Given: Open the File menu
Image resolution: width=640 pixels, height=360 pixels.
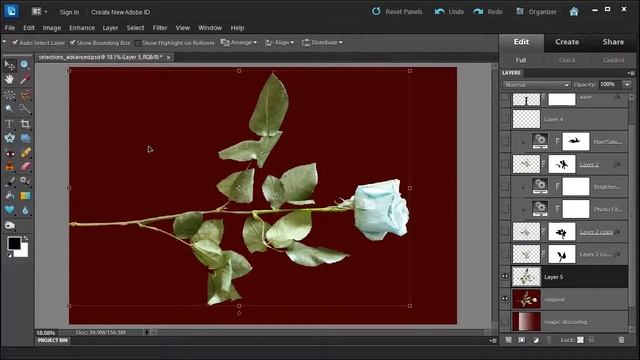Looking at the screenshot, I should pos(10,28).
